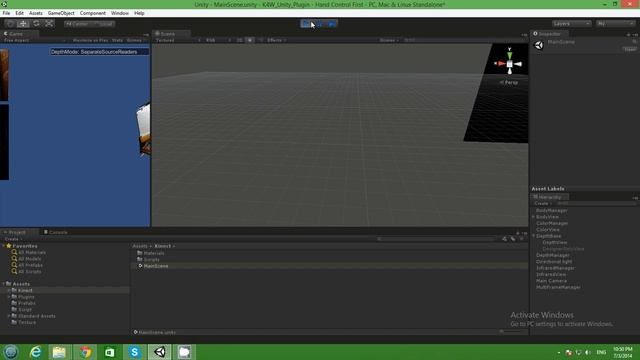The width and height of the screenshot is (640, 360).
Task: Click the Step button next to Pause
Action: pyautogui.click(x=332, y=24)
